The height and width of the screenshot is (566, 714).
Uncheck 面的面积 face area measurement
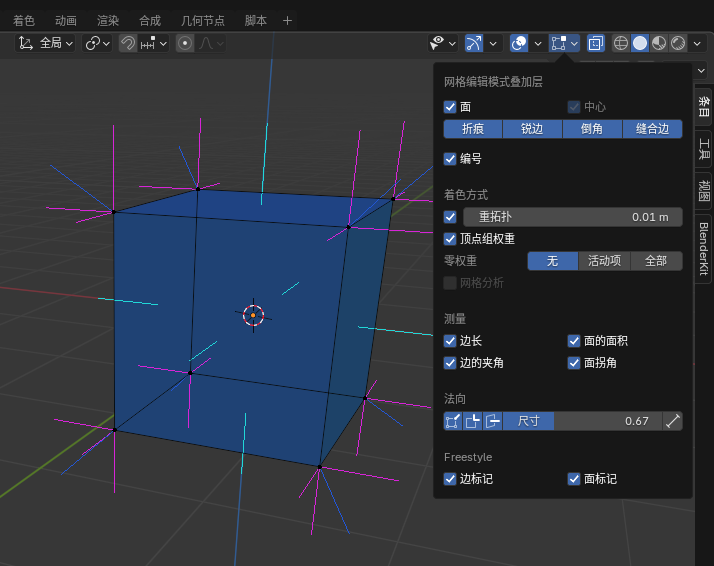click(x=574, y=341)
